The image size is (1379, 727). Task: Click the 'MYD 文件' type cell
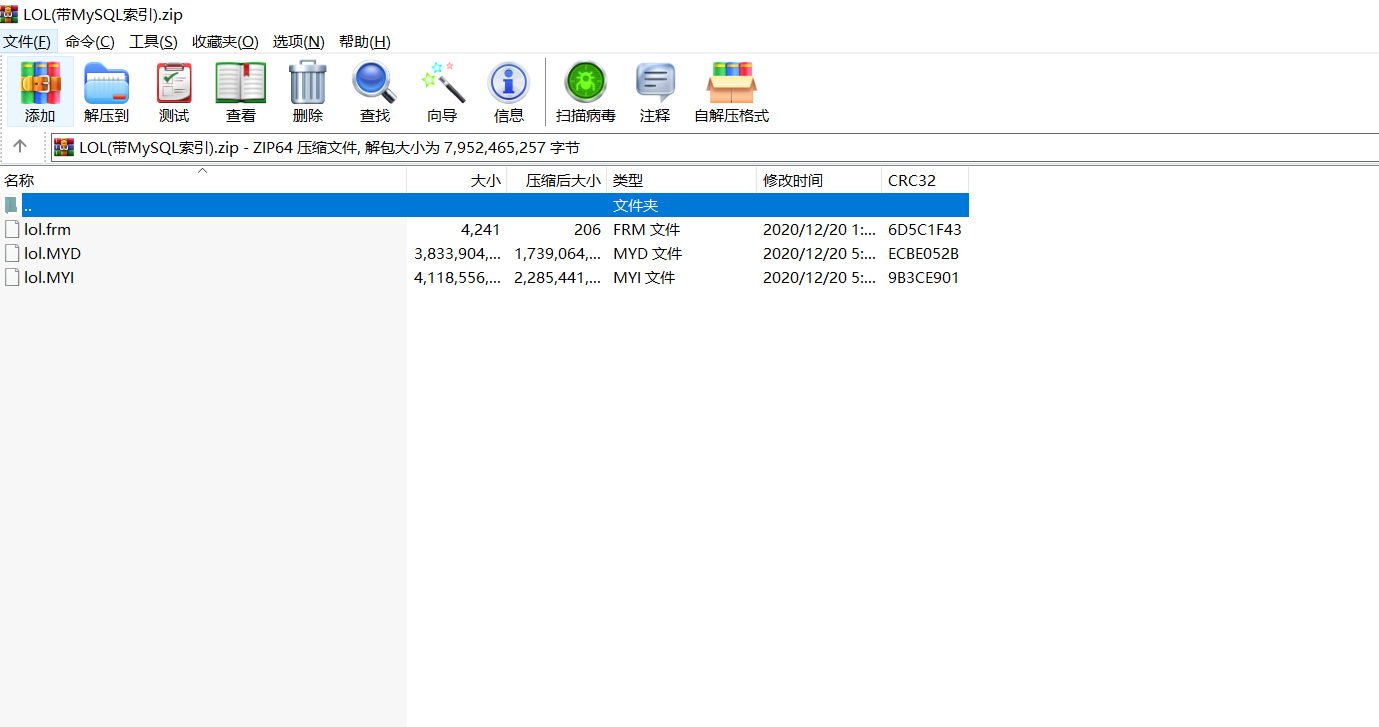(647, 253)
